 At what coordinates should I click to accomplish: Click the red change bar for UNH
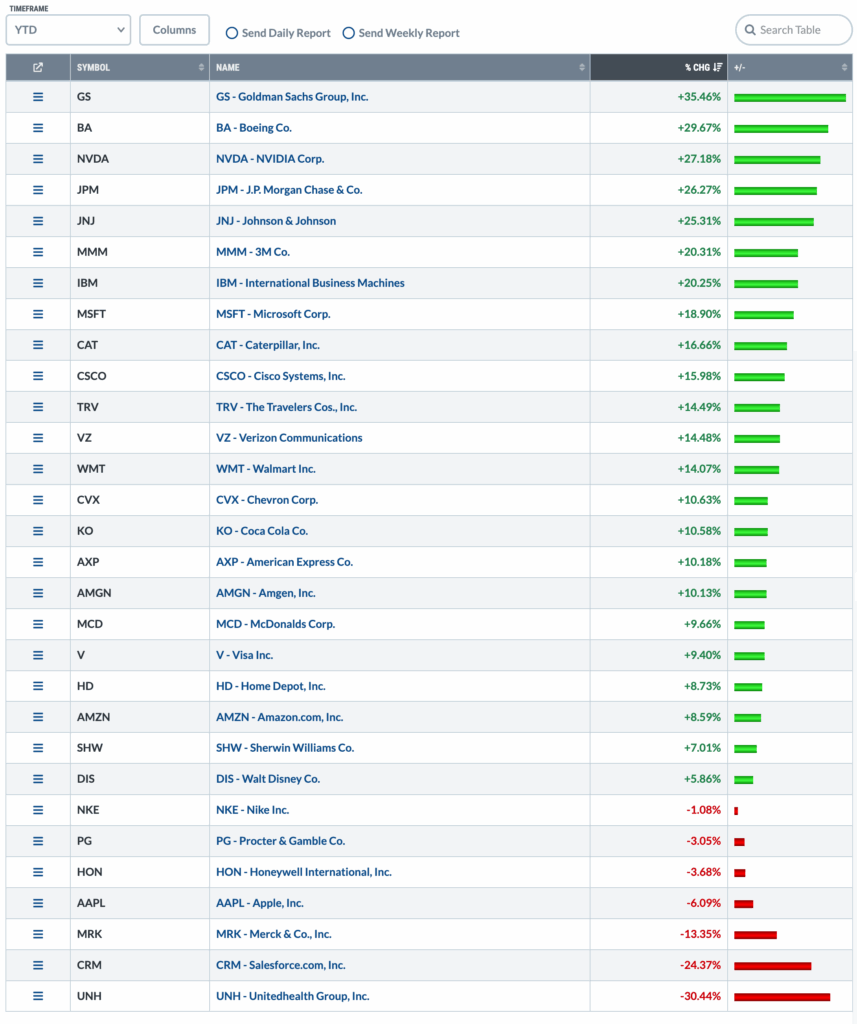(x=782, y=997)
